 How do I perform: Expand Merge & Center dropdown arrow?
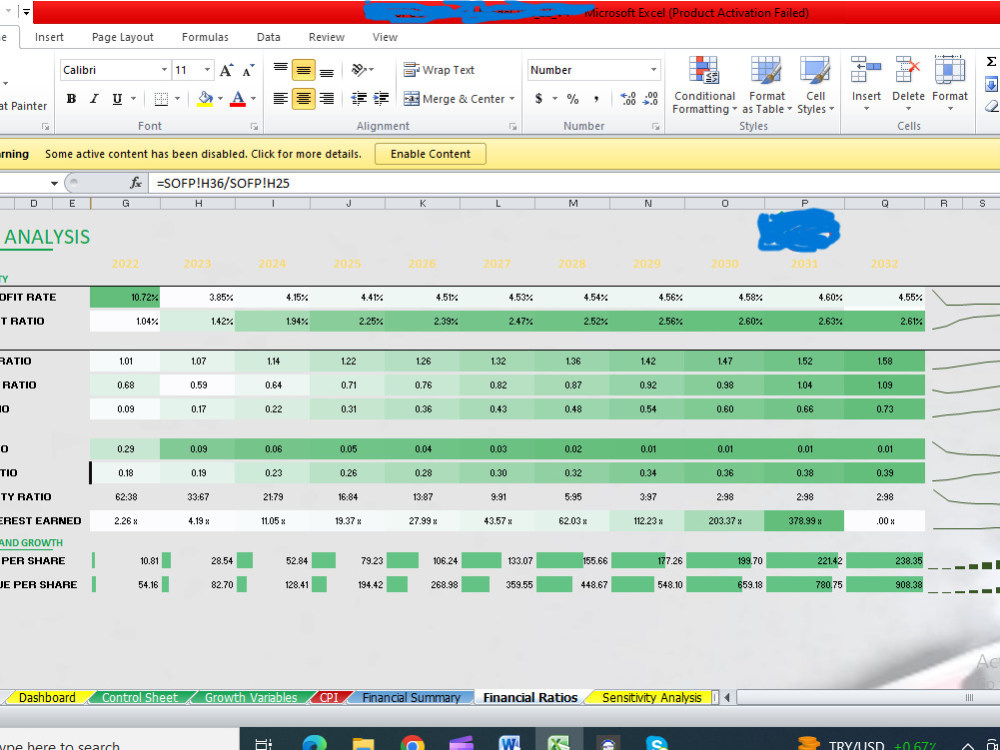[512, 99]
